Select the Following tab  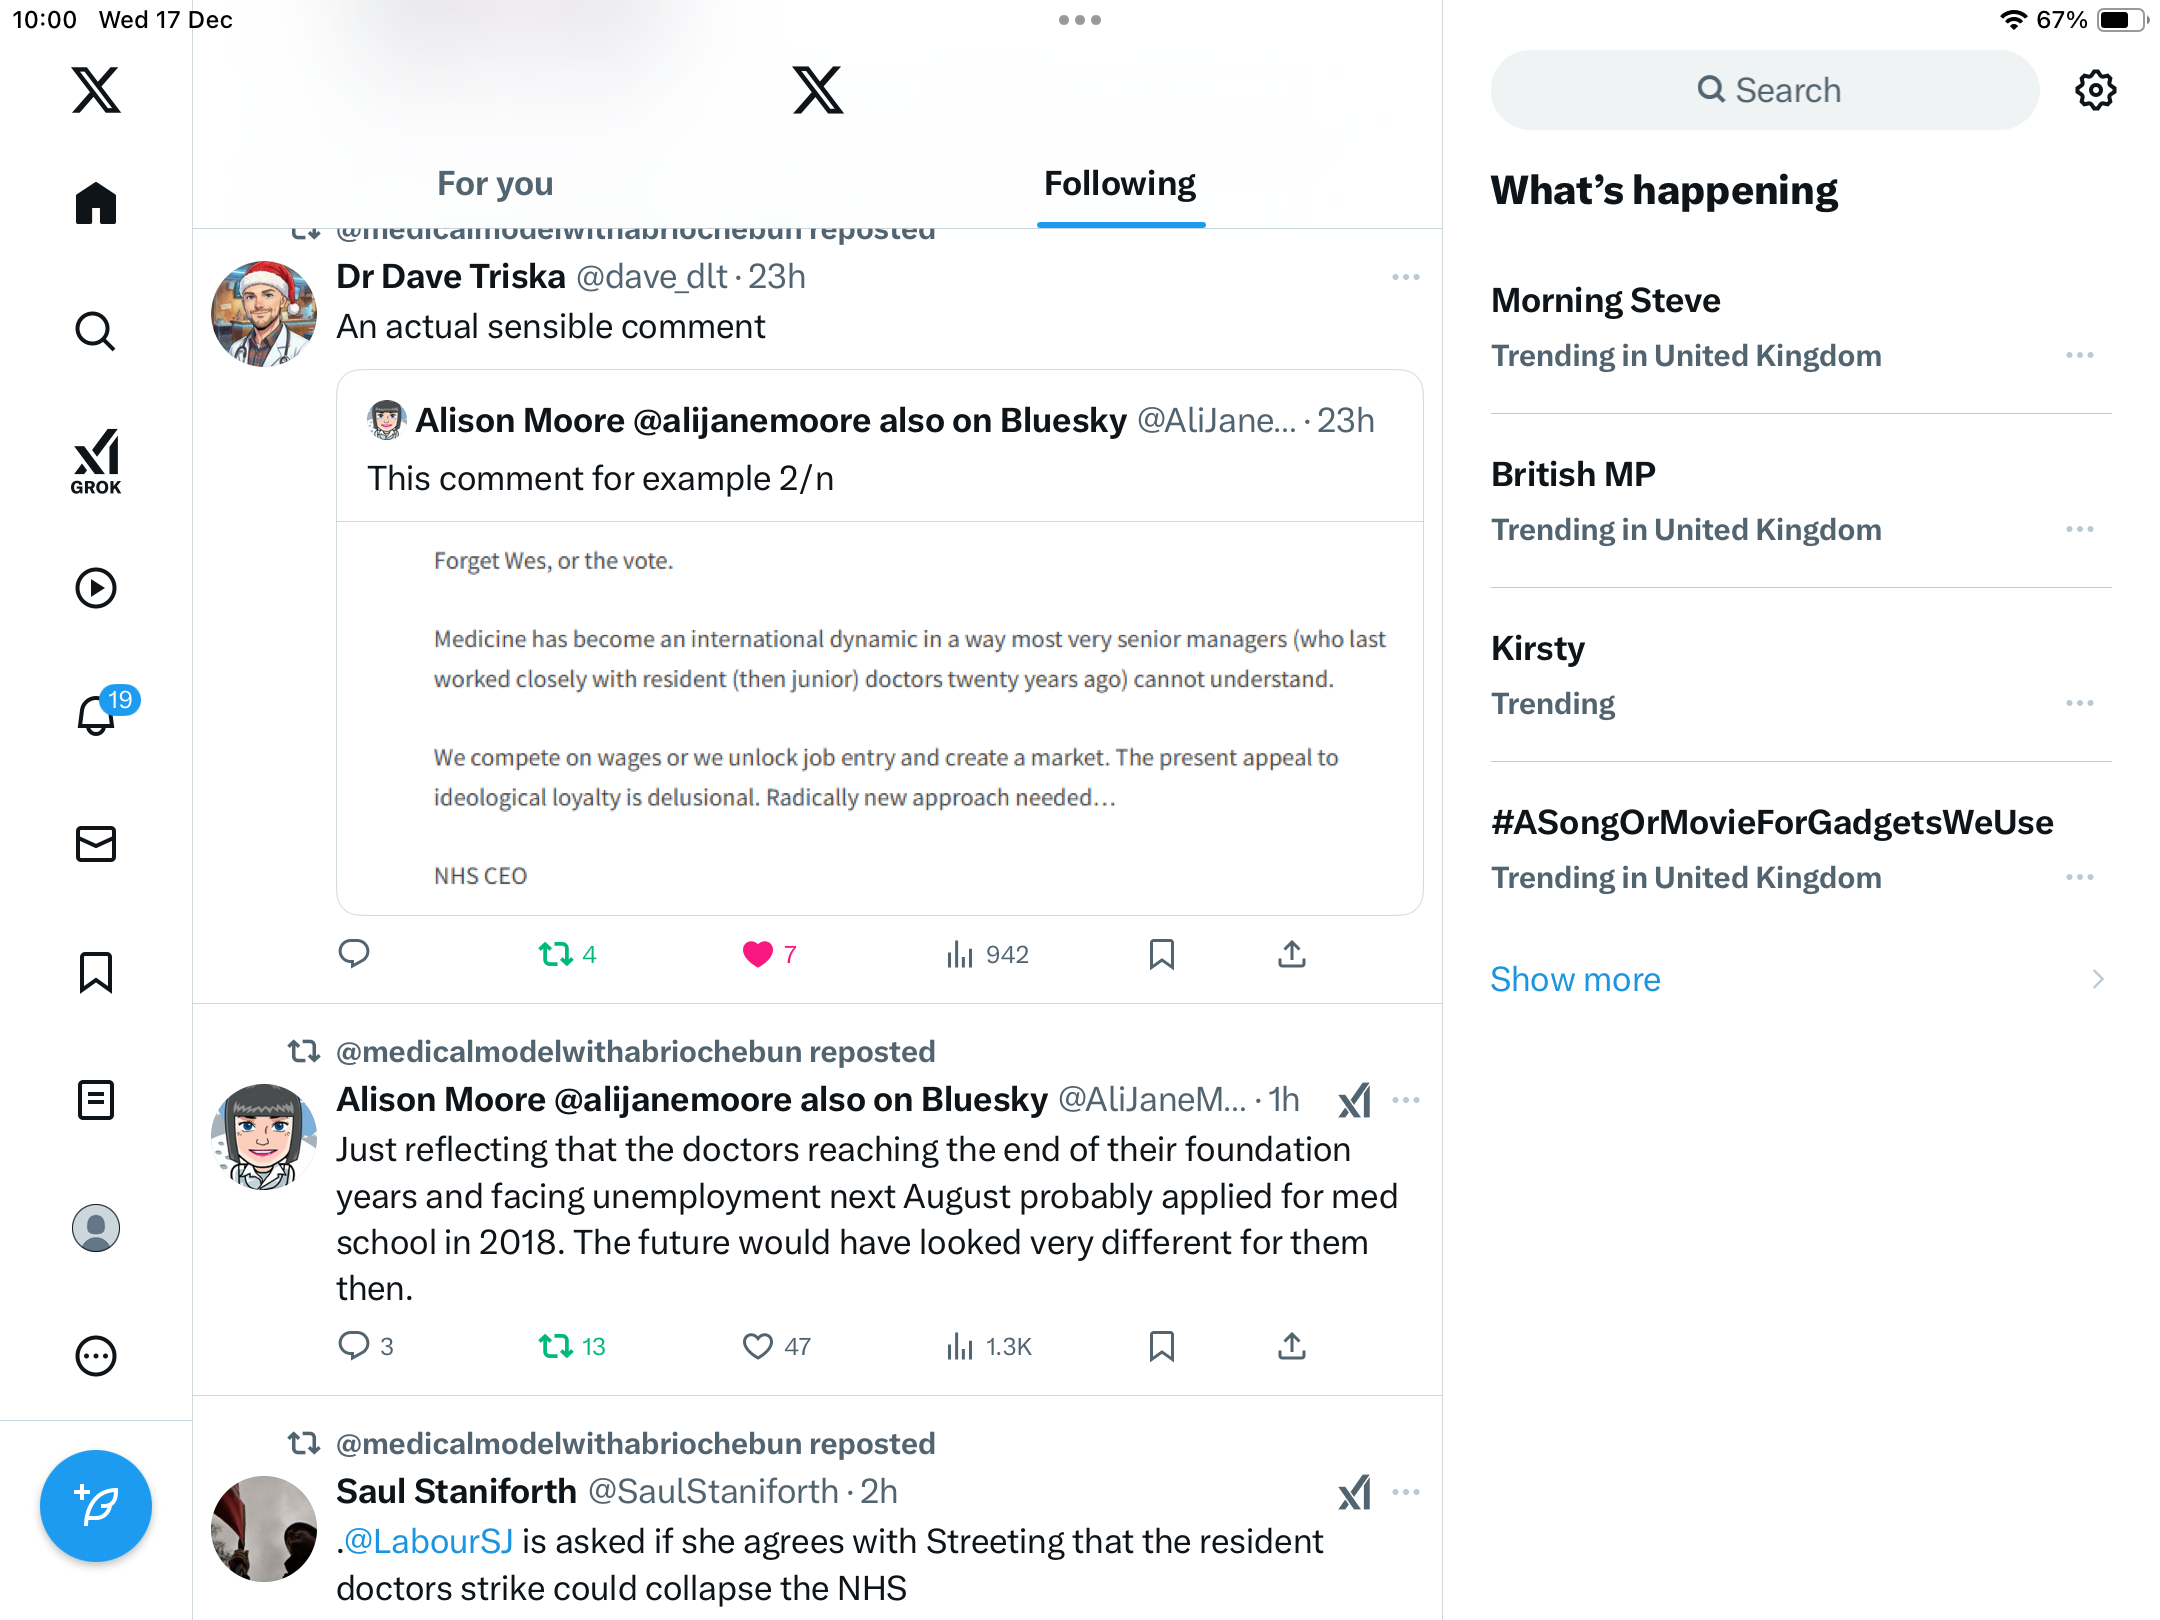point(1120,184)
